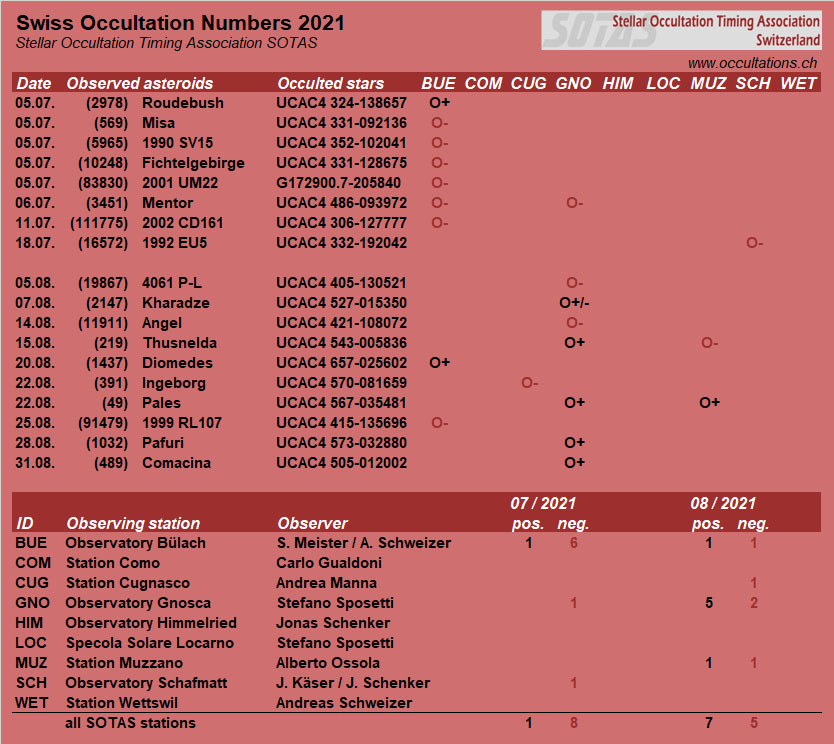834x744 pixels.
Task: Click the "O+/-" result in the Kharadze row
Action: pos(574,303)
